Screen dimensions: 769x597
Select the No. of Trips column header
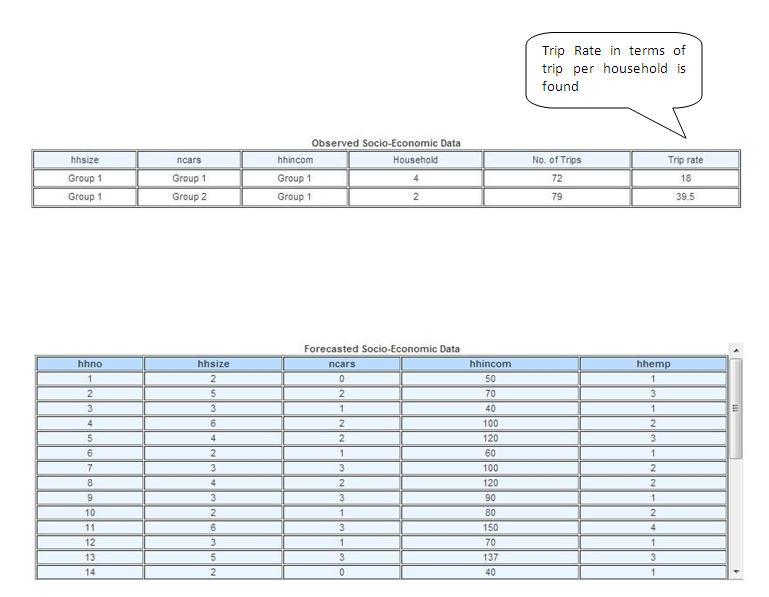coord(556,160)
